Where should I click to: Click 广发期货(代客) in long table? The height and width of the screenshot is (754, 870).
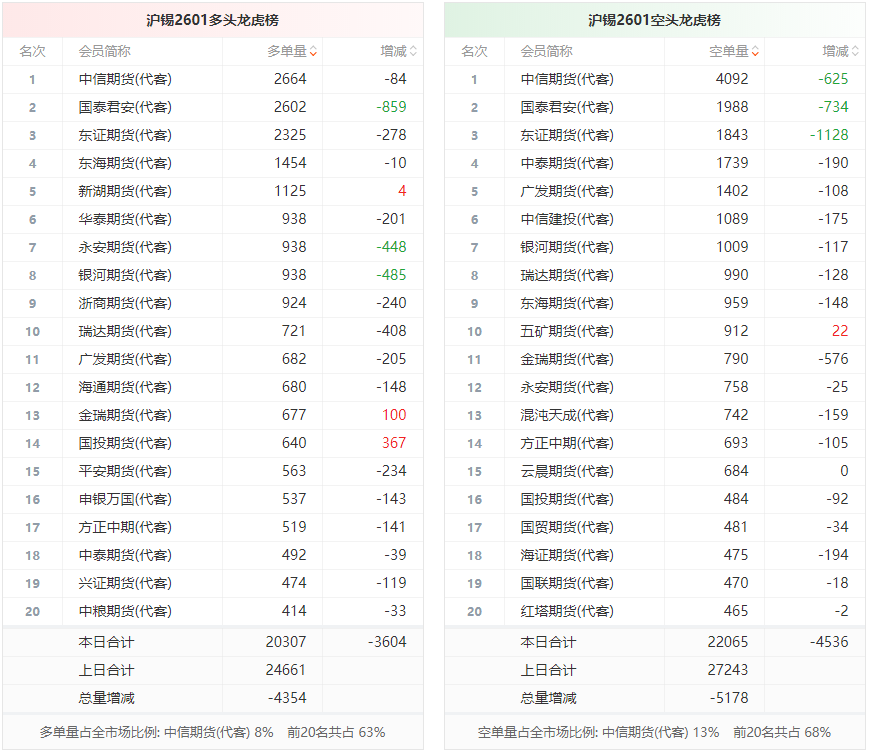(x=125, y=360)
